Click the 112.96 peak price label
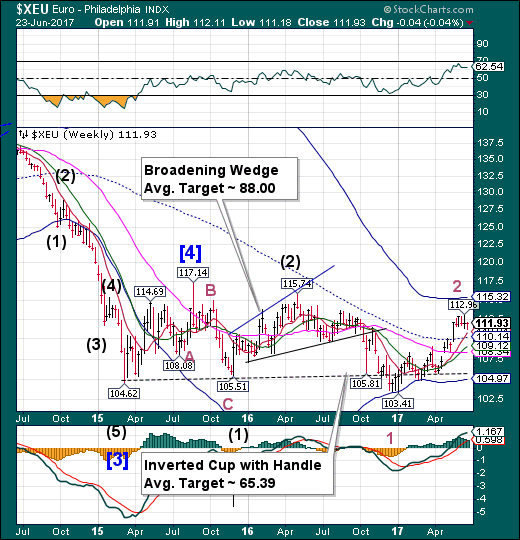Viewport: 520px width, 540px height. (x=464, y=304)
